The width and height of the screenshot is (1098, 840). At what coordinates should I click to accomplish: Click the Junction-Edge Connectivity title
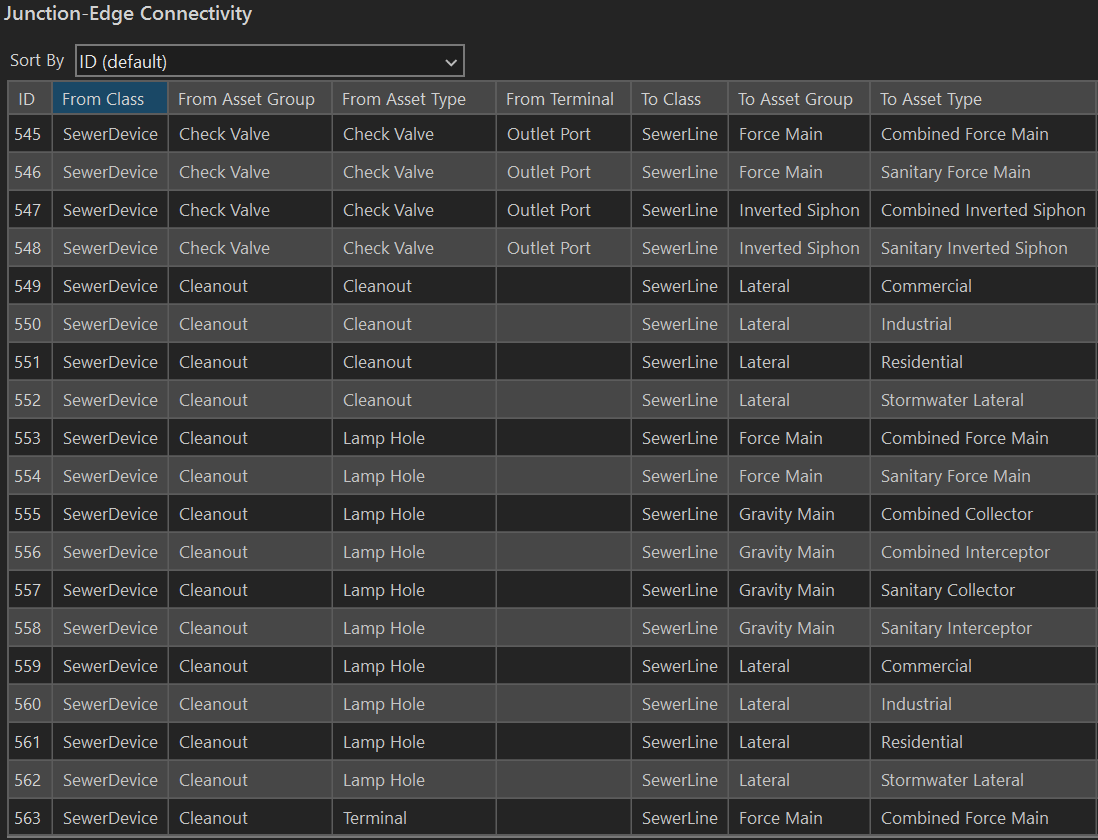129,14
